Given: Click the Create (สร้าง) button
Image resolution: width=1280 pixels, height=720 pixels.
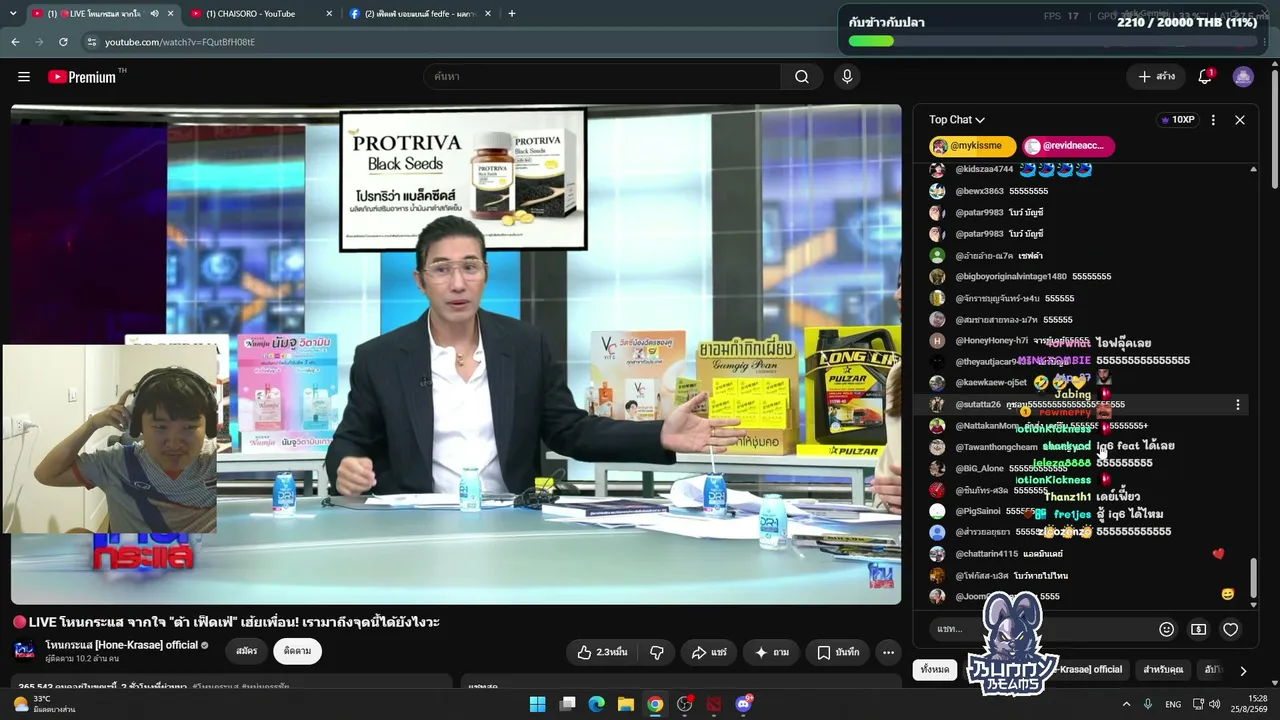Looking at the screenshot, I should click(x=1157, y=77).
